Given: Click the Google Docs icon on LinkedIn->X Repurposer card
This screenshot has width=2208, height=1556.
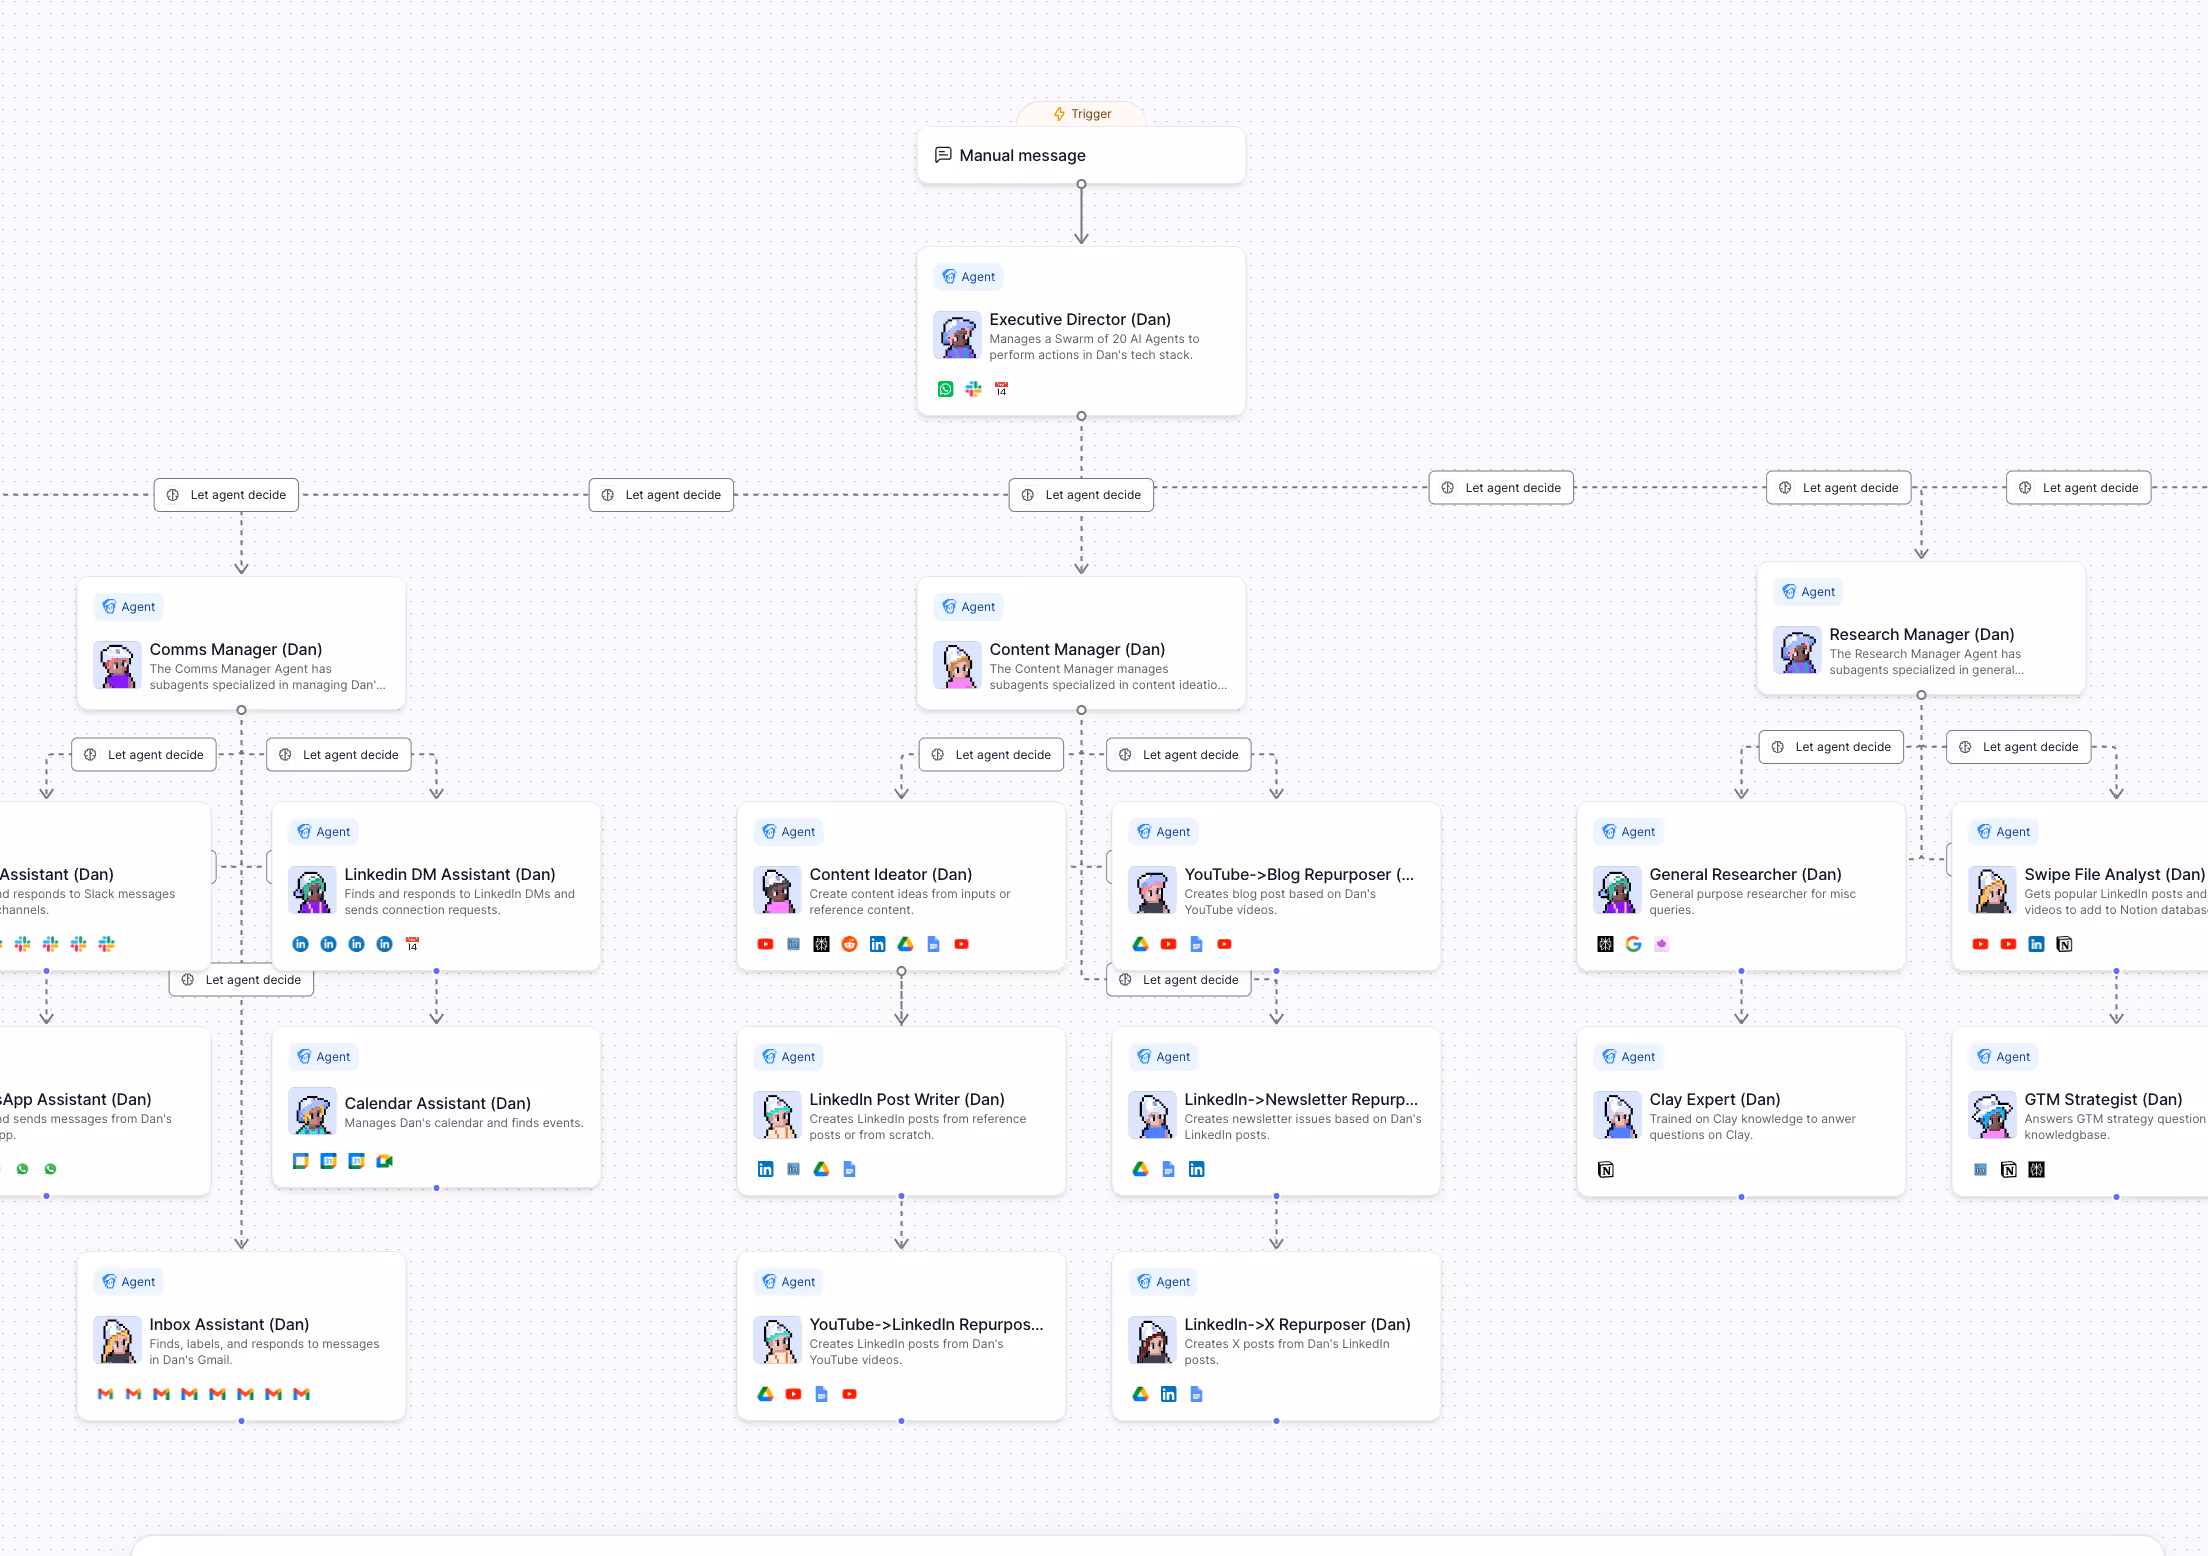Looking at the screenshot, I should pyautogui.click(x=1196, y=1394).
